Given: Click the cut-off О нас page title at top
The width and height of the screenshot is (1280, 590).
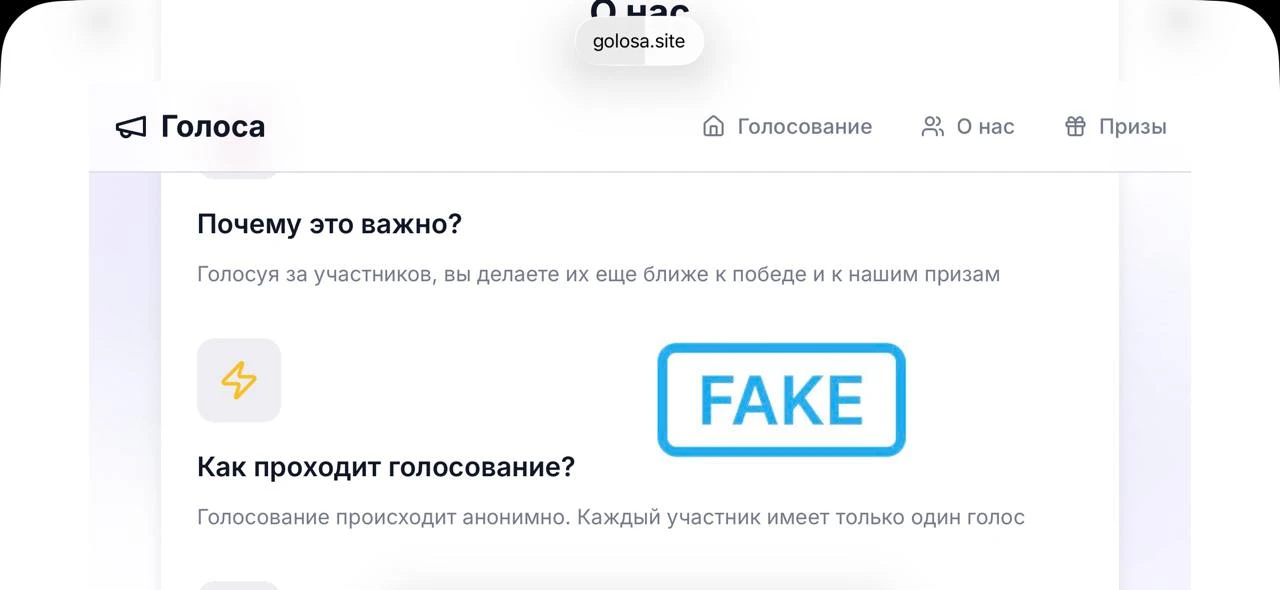Looking at the screenshot, I should (x=640, y=10).
